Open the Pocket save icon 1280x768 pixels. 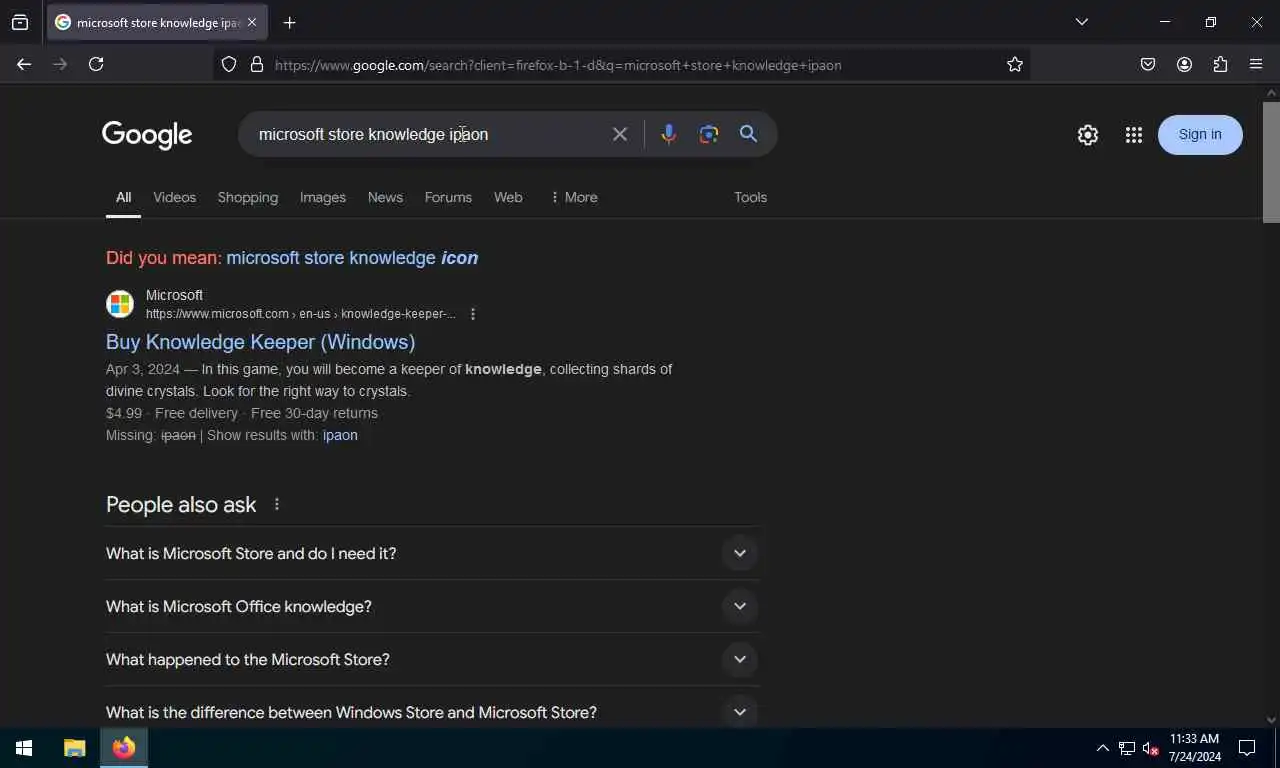(x=1148, y=64)
